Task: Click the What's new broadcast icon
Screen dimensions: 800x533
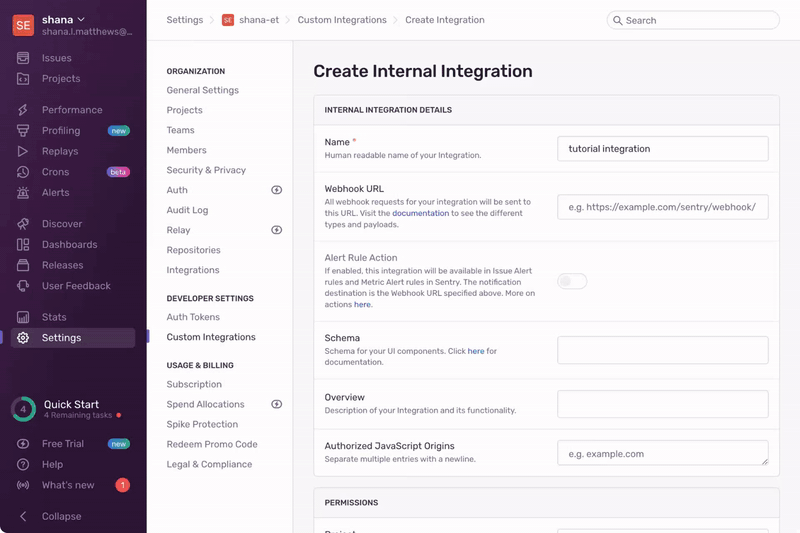Action: pos(23,485)
